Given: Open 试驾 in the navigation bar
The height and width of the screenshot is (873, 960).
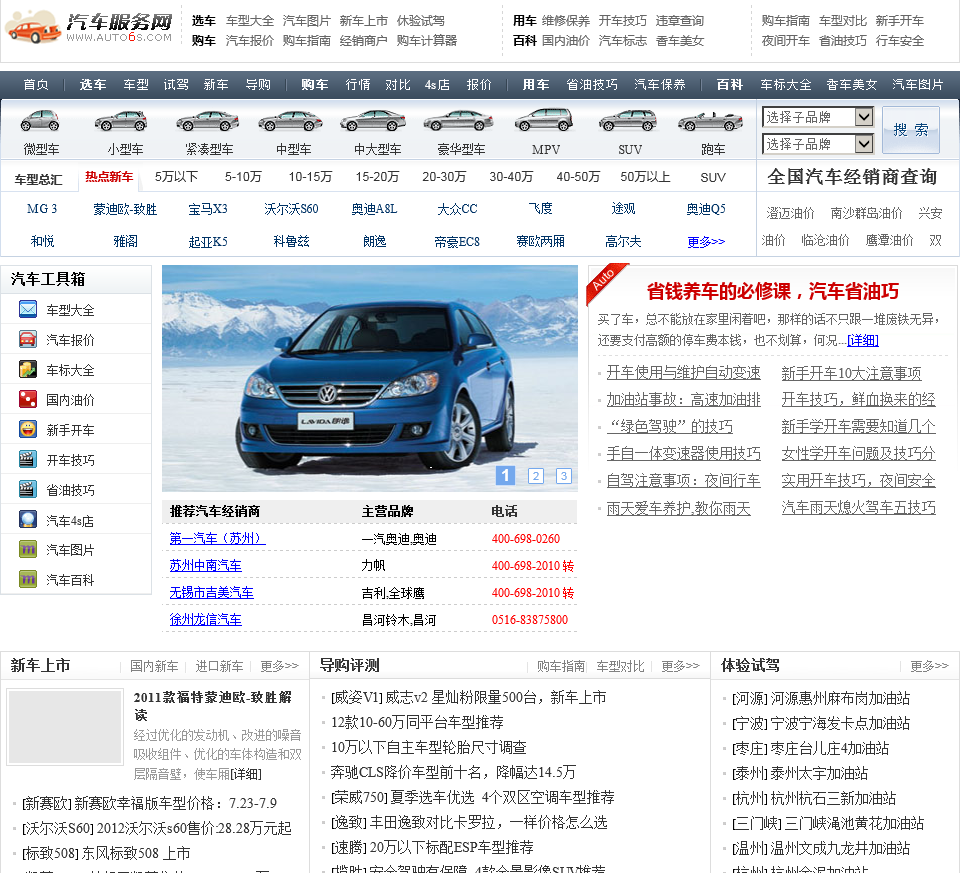Looking at the screenshot, I should [176, 84].
